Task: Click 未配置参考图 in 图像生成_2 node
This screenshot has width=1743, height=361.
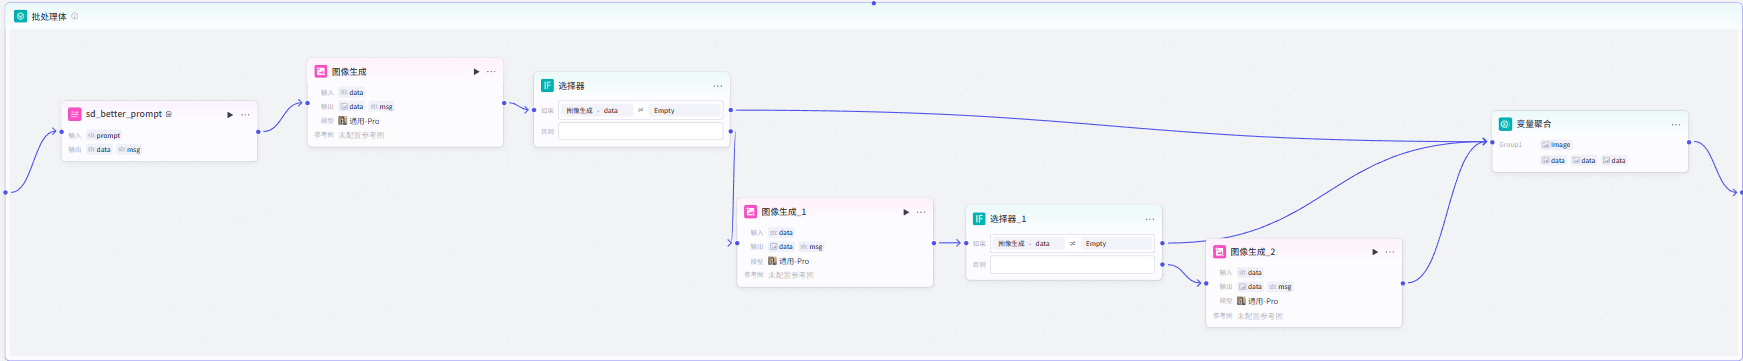Action: click(1260, 315)
